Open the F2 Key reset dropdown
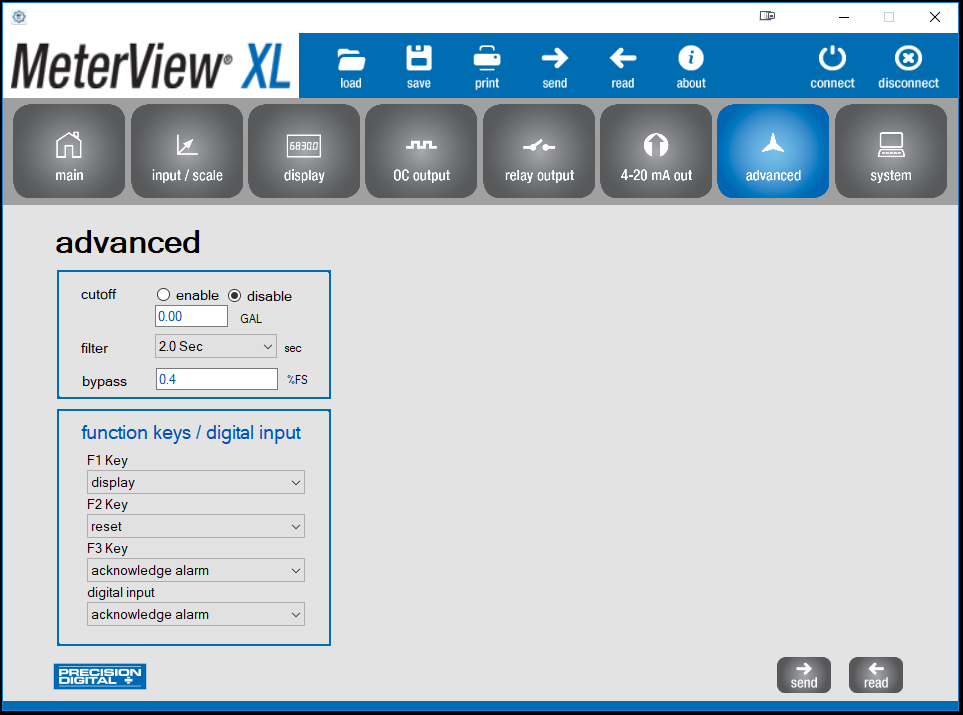The height and width of the screenshot is (715, 963). click(196, 526)
